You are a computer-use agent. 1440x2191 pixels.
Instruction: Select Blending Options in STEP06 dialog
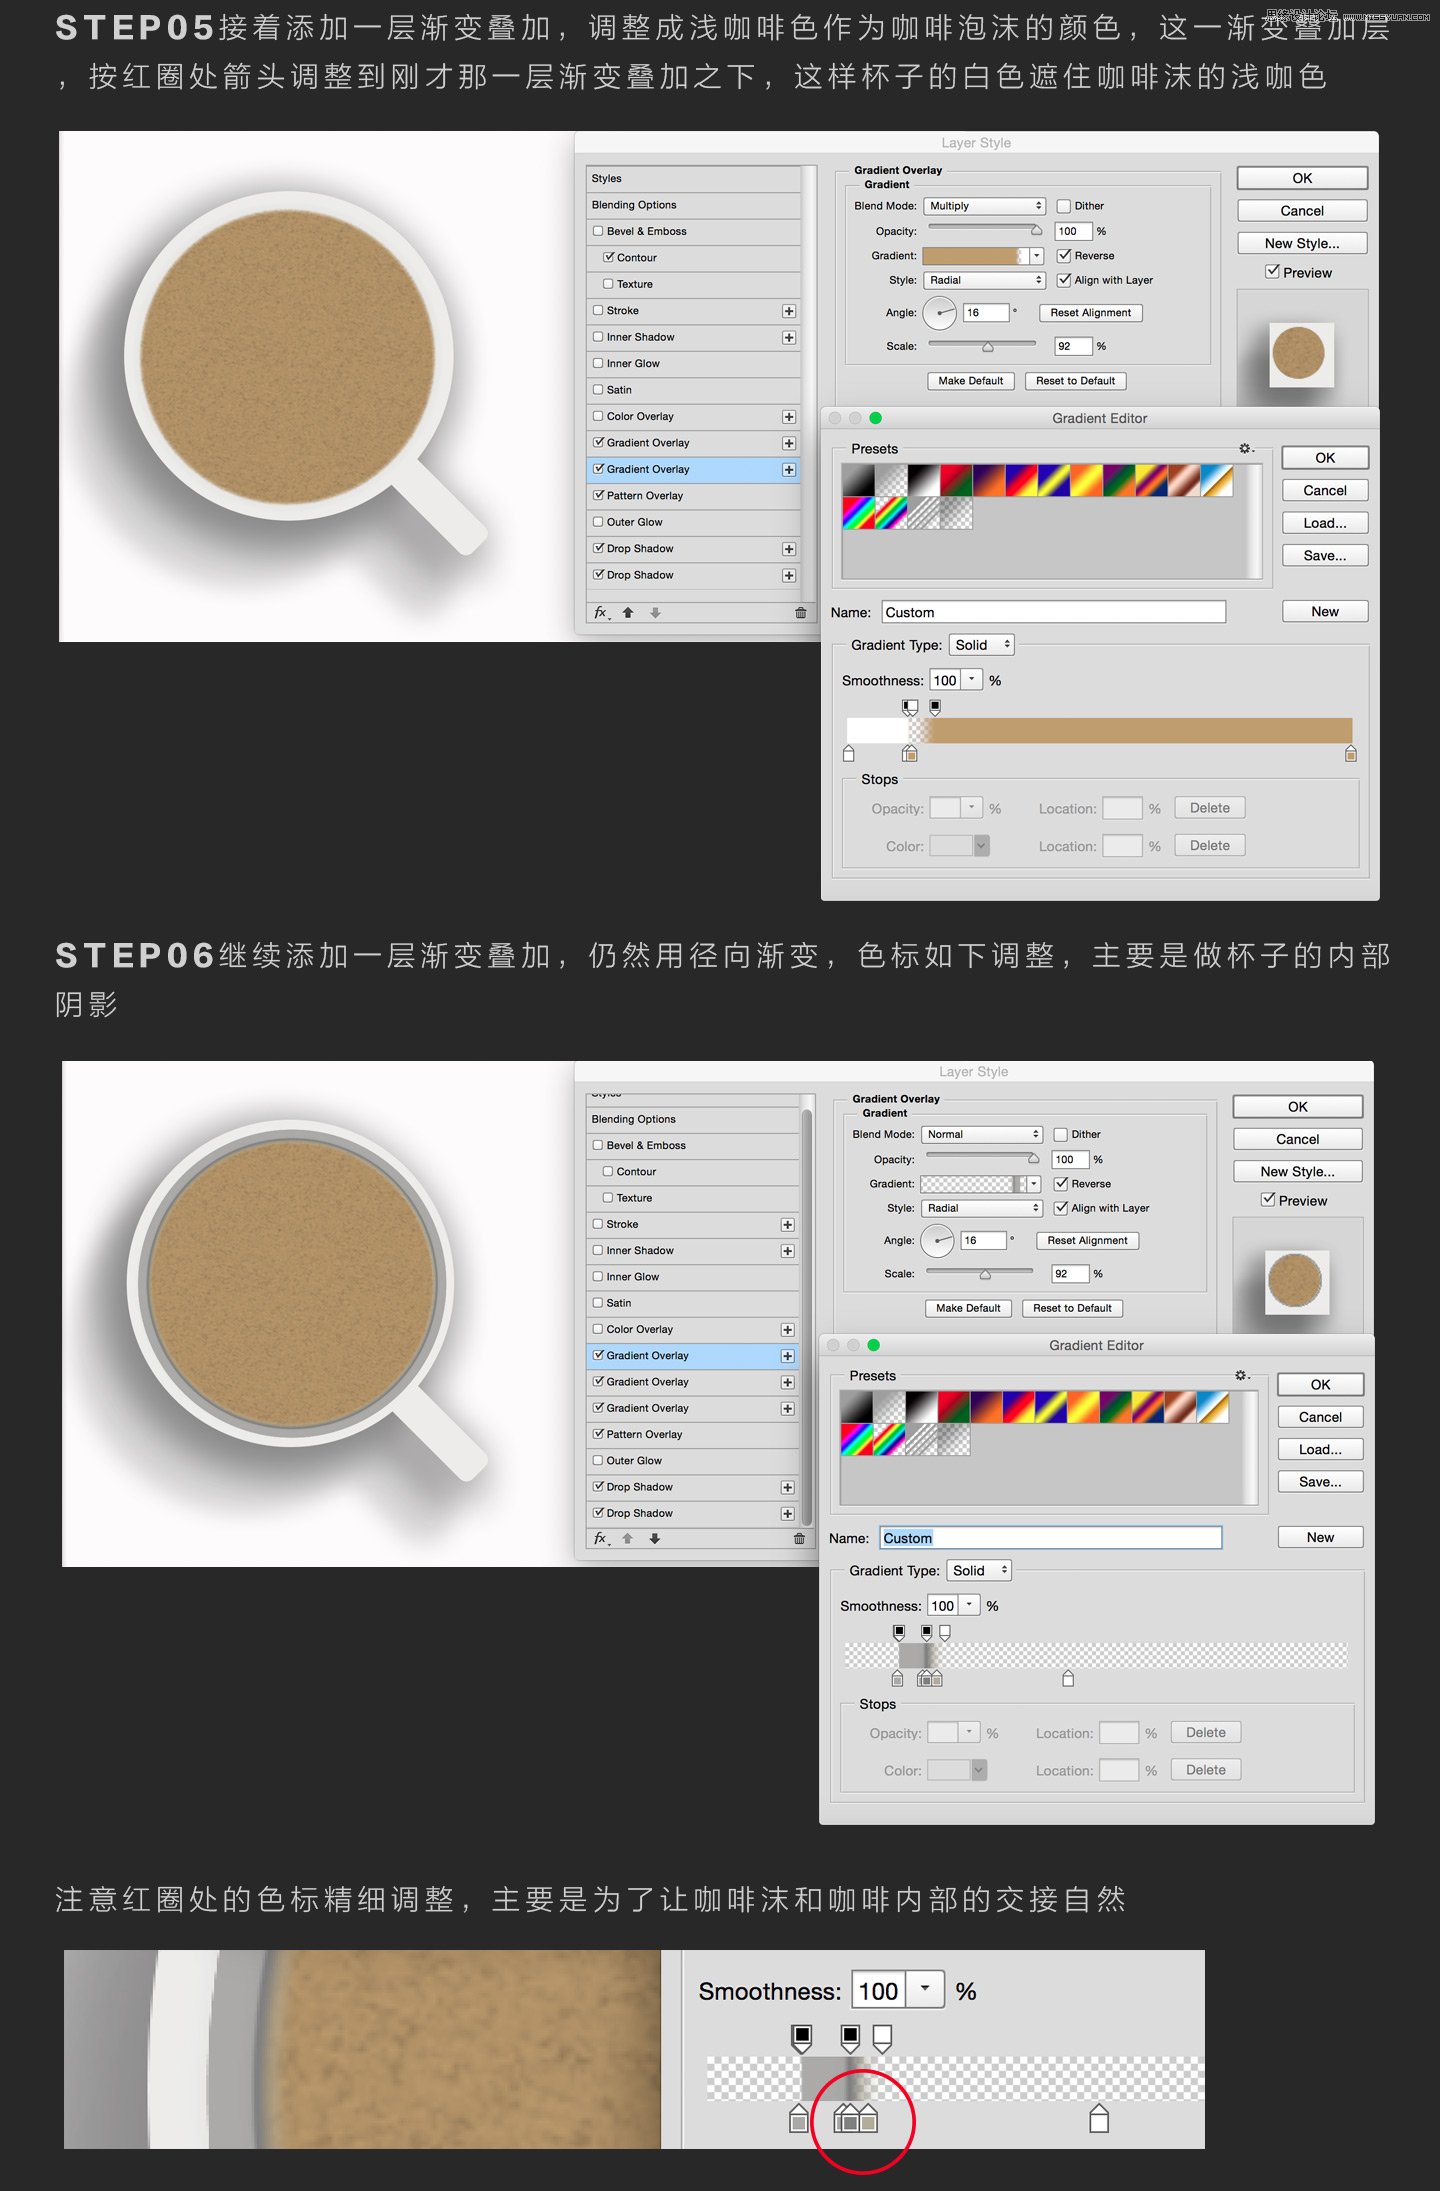point(693,1119)
